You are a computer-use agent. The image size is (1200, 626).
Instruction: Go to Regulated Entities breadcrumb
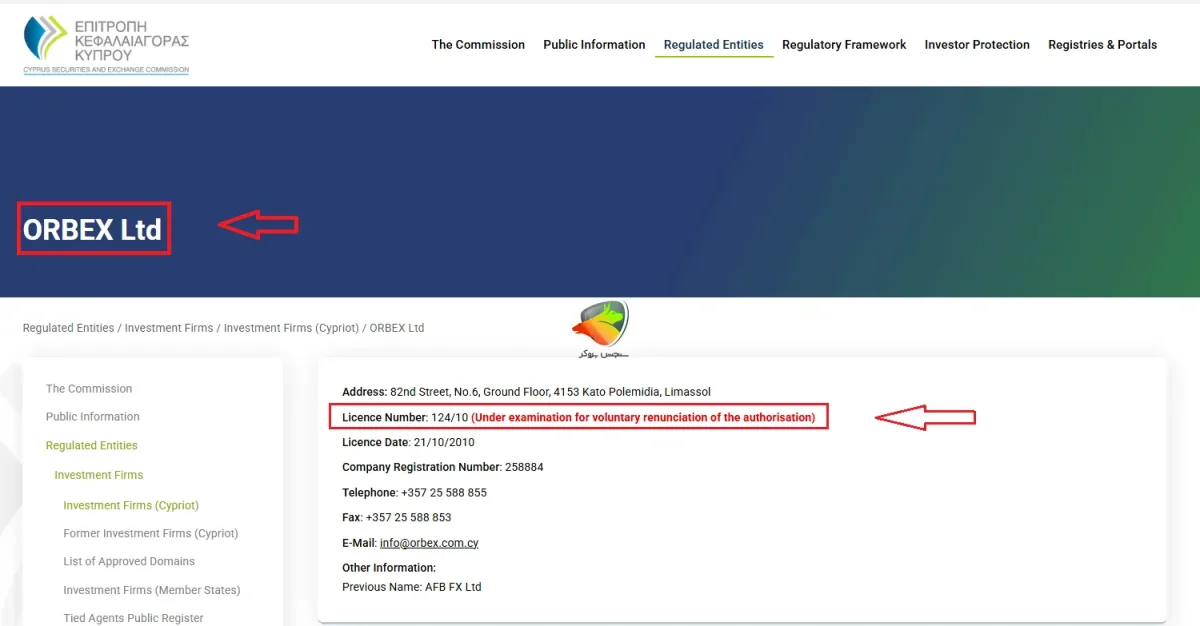pyautogui.click(x=68, y=328)
